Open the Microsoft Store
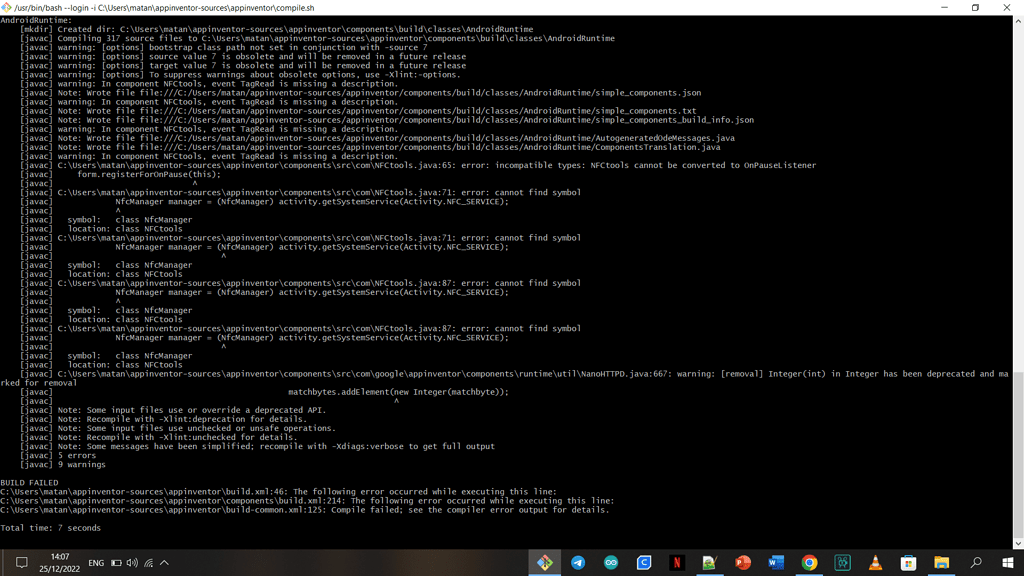 pyautogui.click(x=908, y=561)
